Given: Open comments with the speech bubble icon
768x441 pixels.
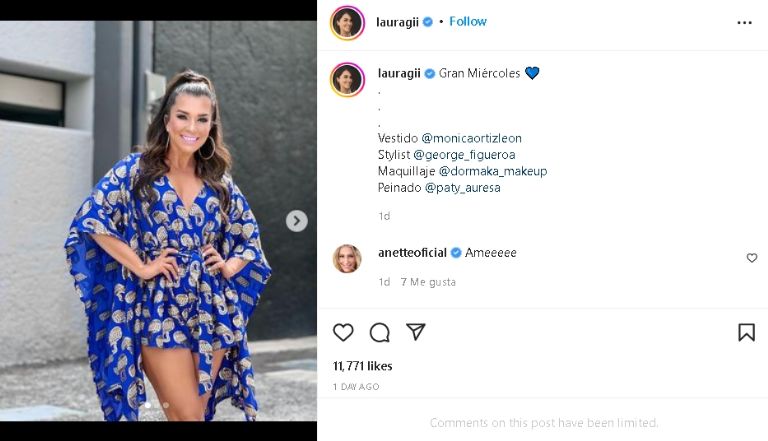Looking at the screenshot, I should [379, 333].
